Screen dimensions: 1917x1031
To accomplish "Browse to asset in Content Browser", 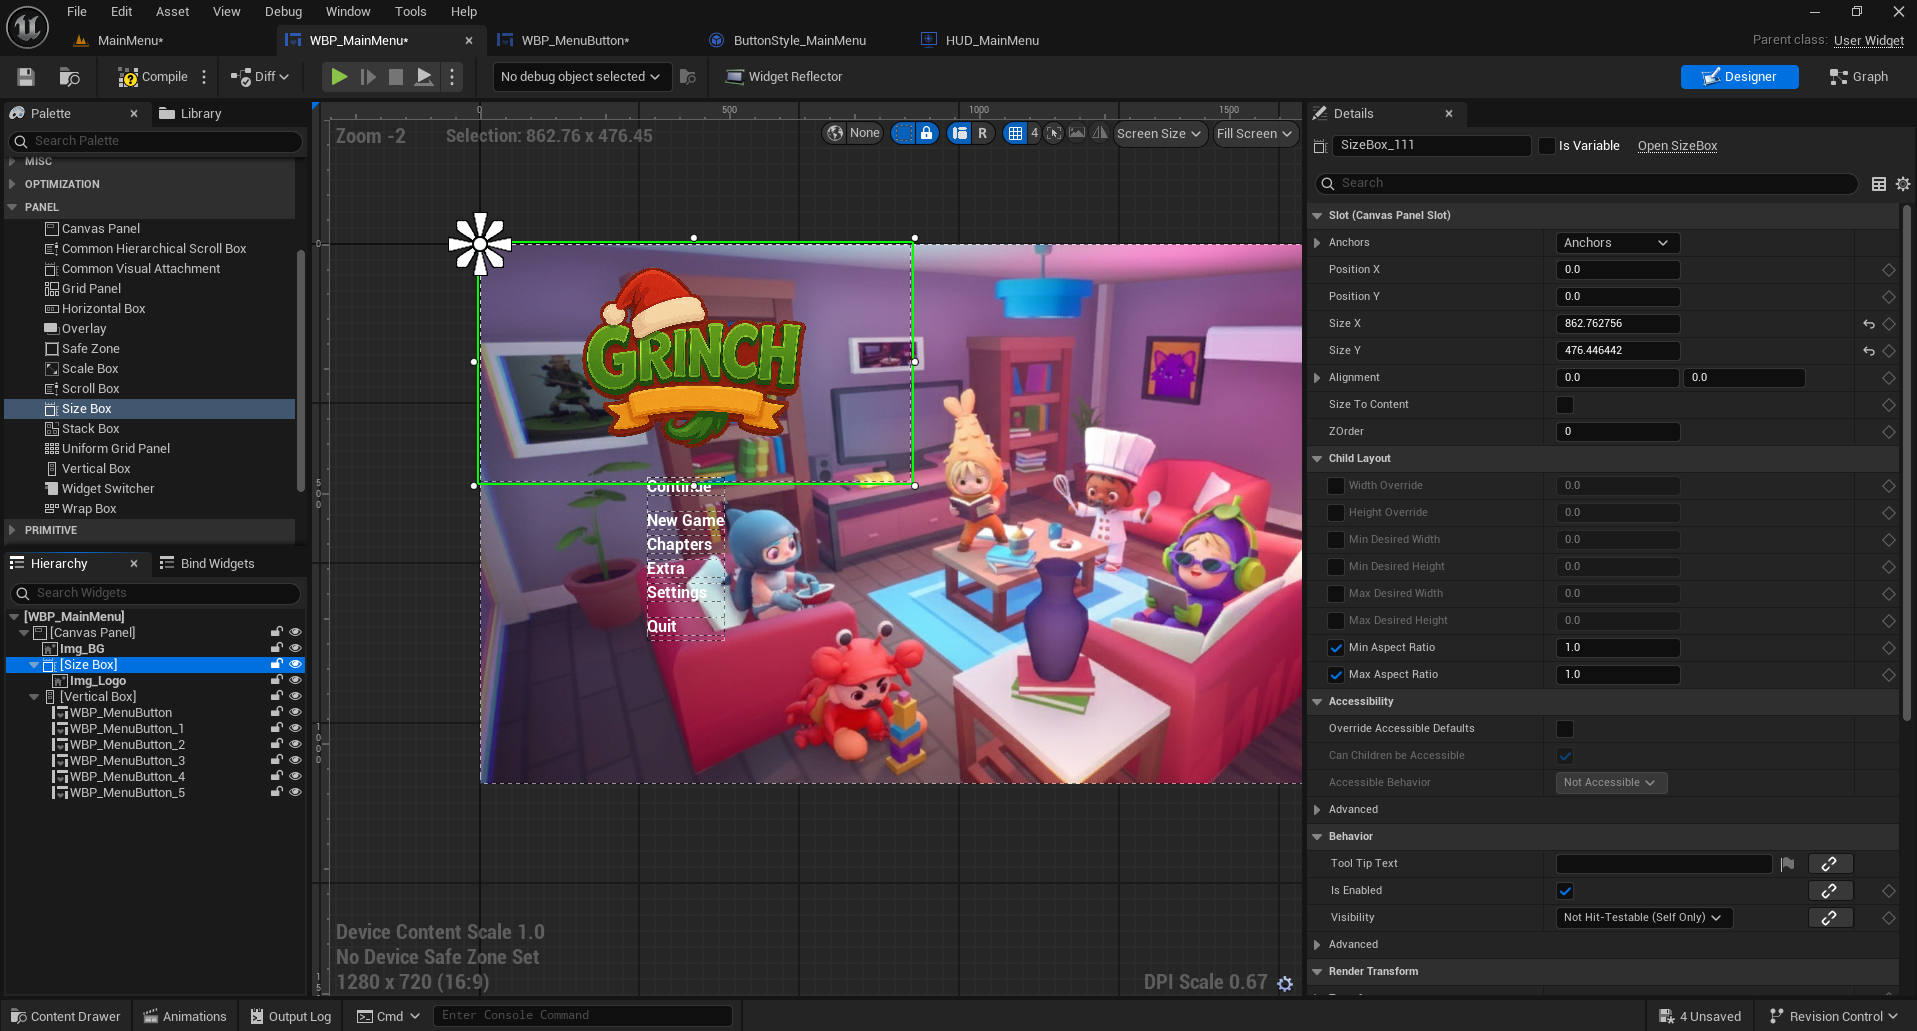I will point(69,77).
